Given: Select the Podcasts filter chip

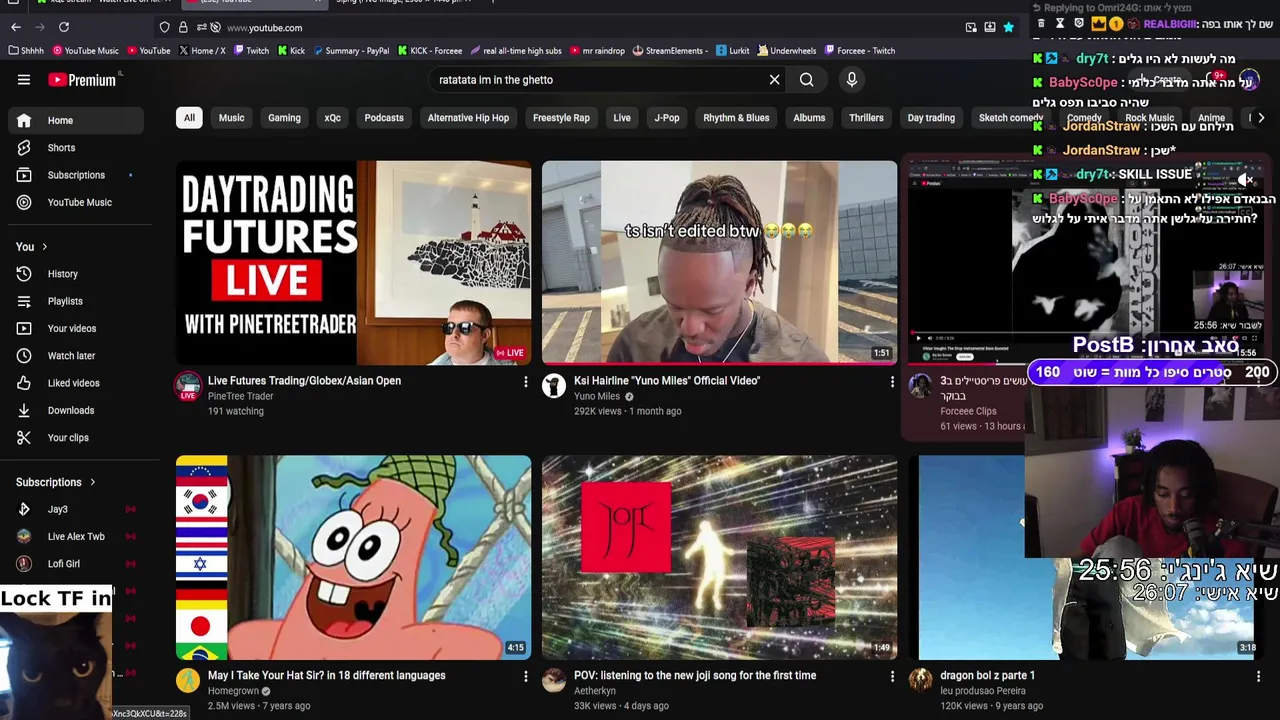Looking at the screenshot, I should 384,118.
